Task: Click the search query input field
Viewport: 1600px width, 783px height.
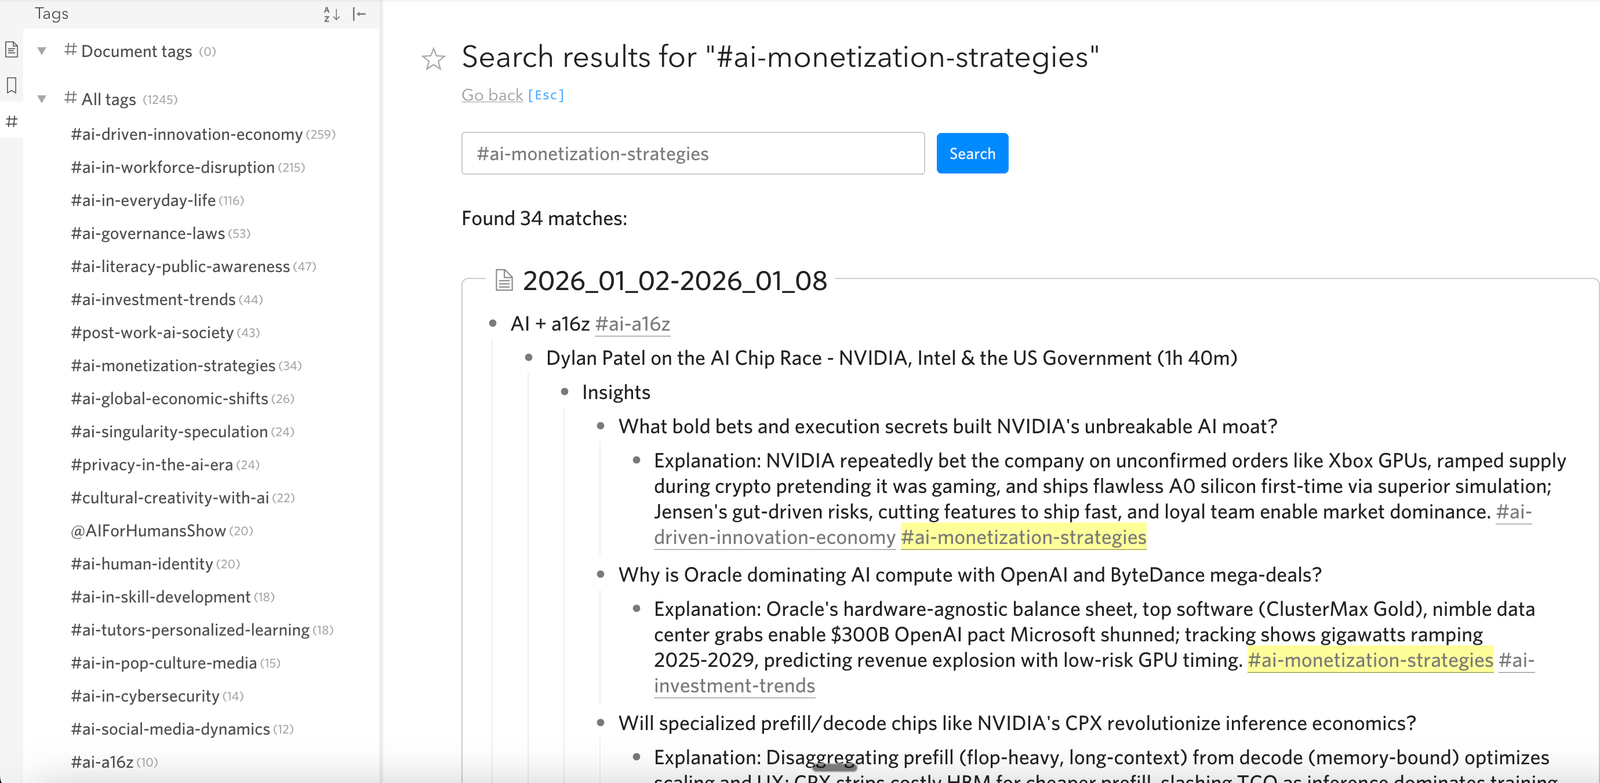Action: [692, 154]
